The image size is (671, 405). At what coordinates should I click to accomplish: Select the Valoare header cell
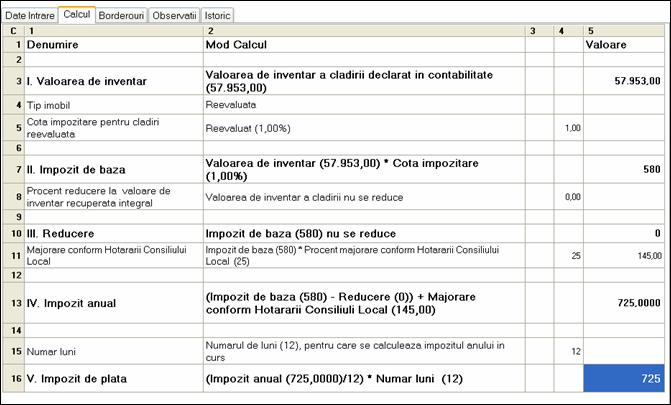pos(625,45)
